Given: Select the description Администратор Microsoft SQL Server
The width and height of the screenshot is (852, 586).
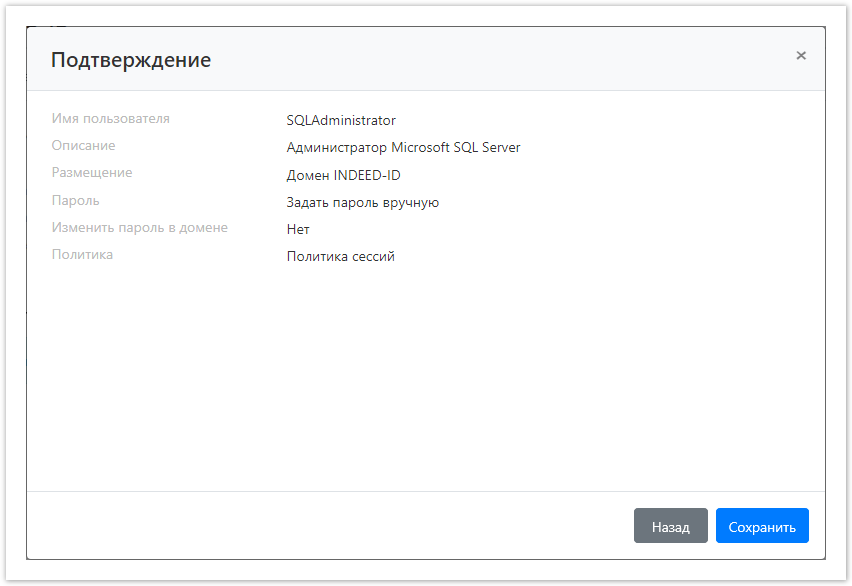Looking at the screenshot, I should [x=403, y=146].
